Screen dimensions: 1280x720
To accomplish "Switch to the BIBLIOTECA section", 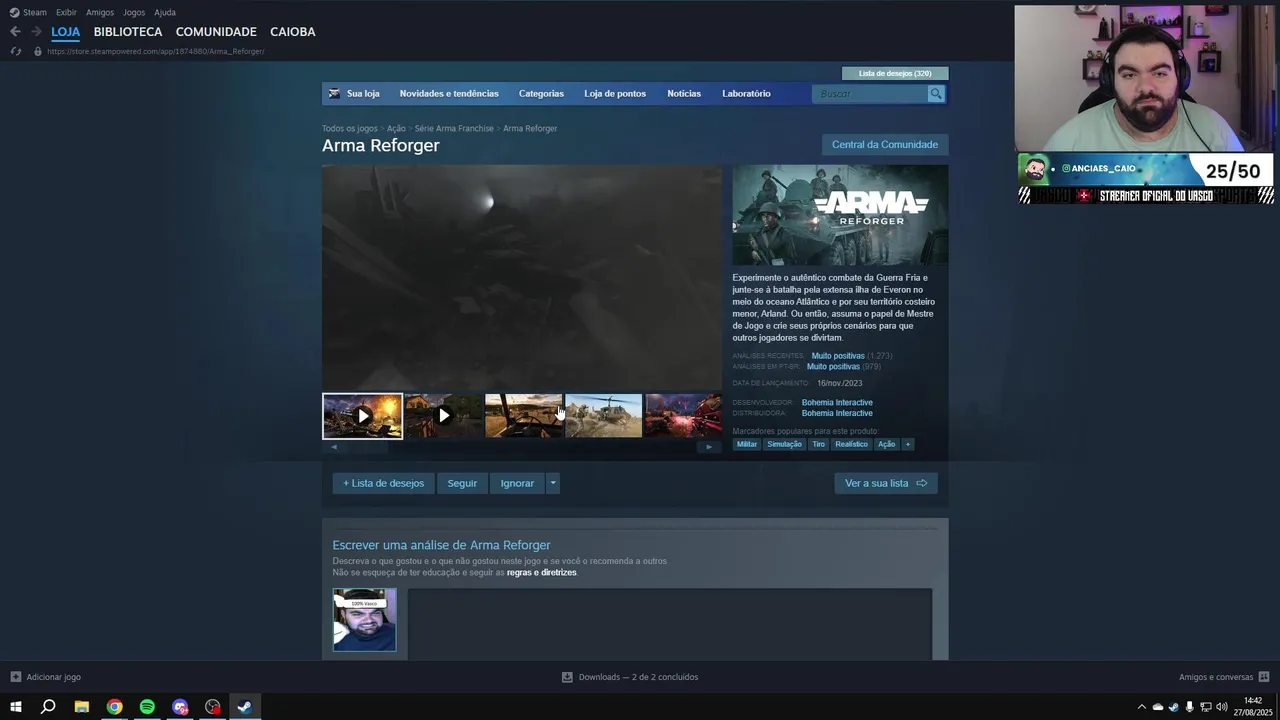I will (128, 32).
